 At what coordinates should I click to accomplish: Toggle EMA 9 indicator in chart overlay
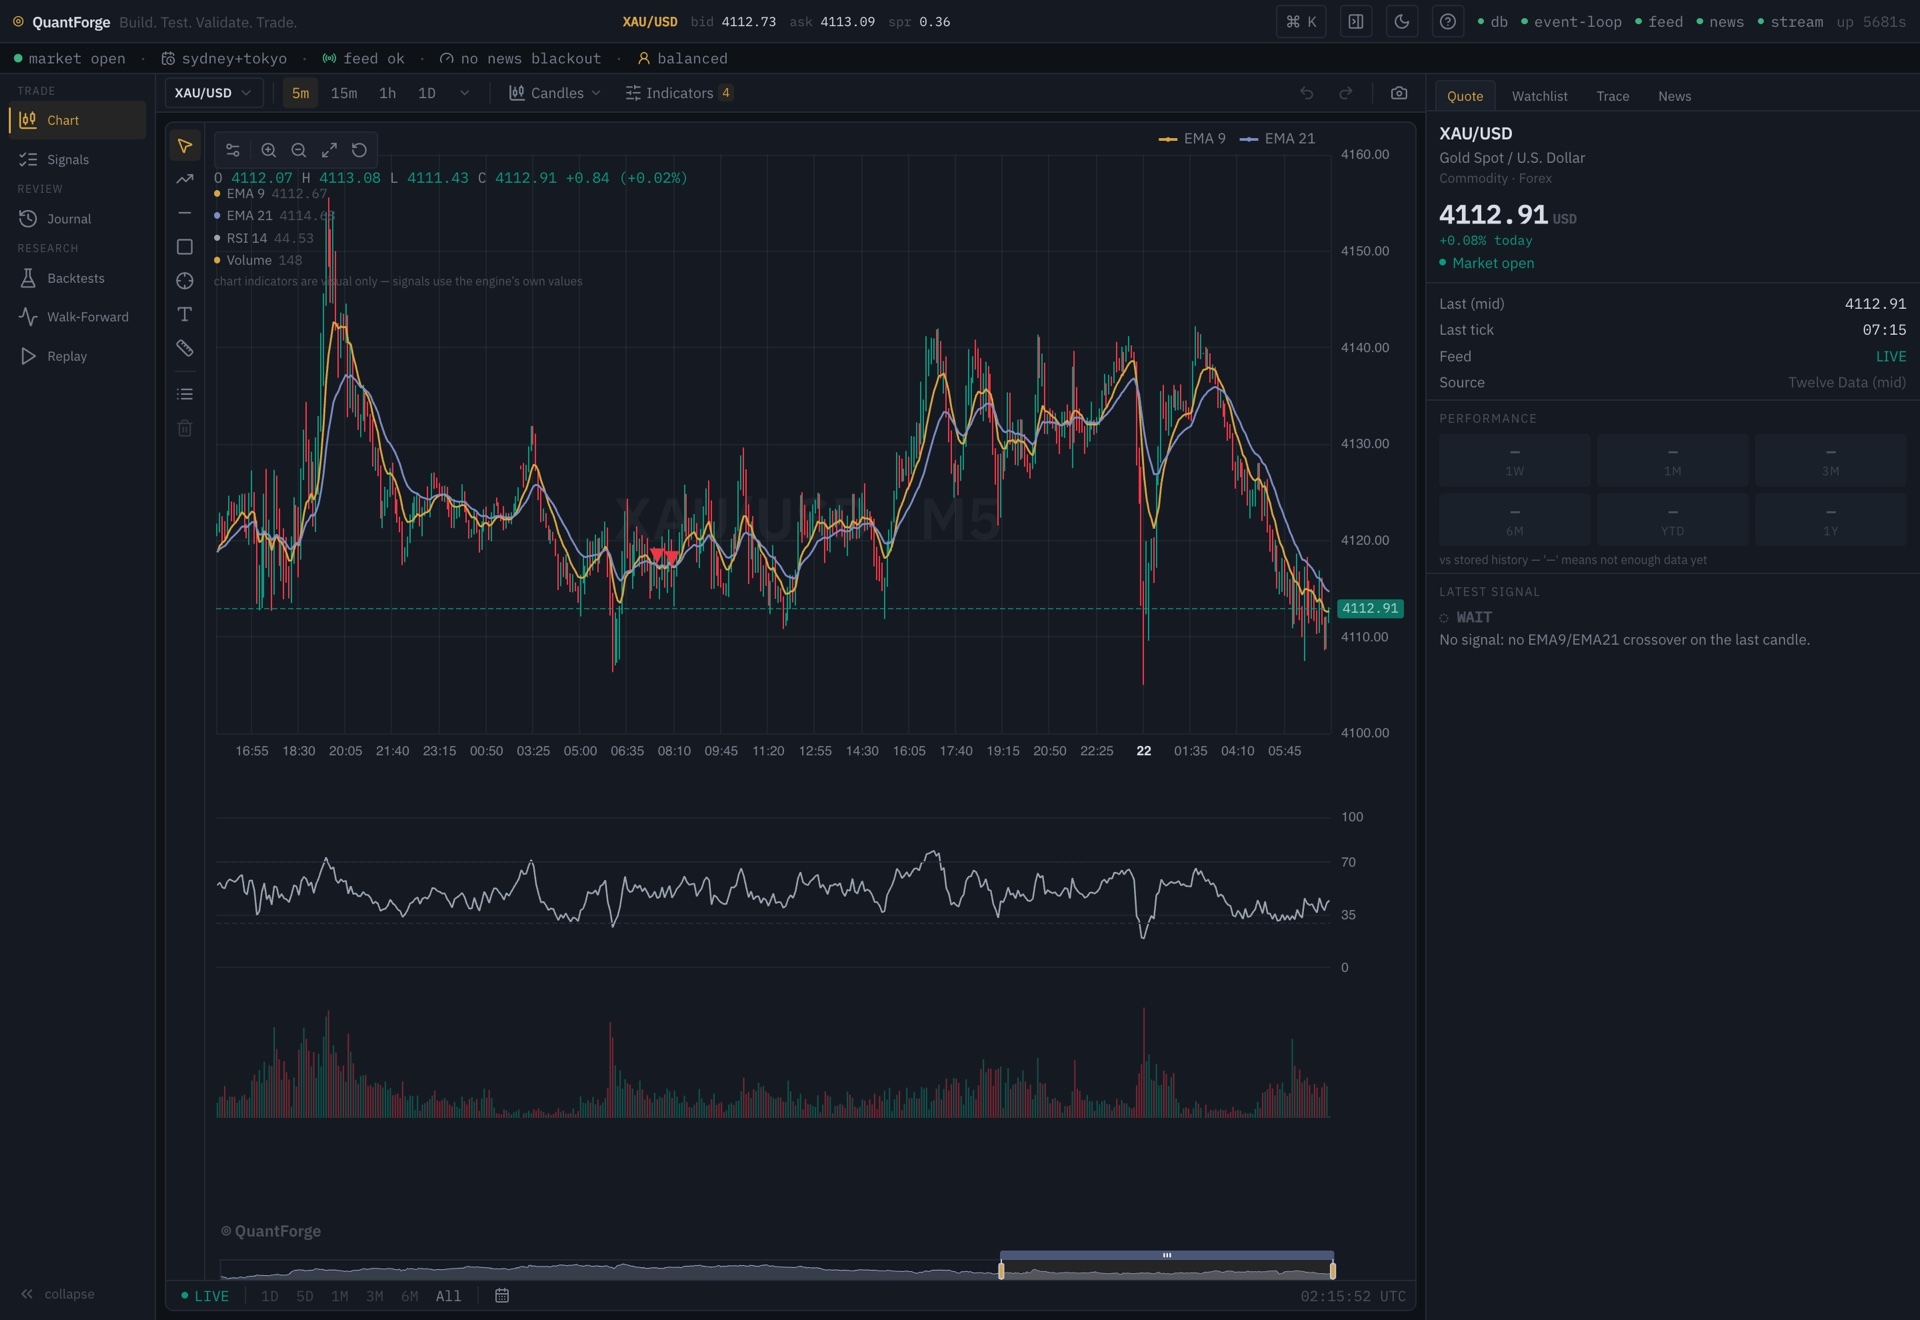(x=270, y=194)
